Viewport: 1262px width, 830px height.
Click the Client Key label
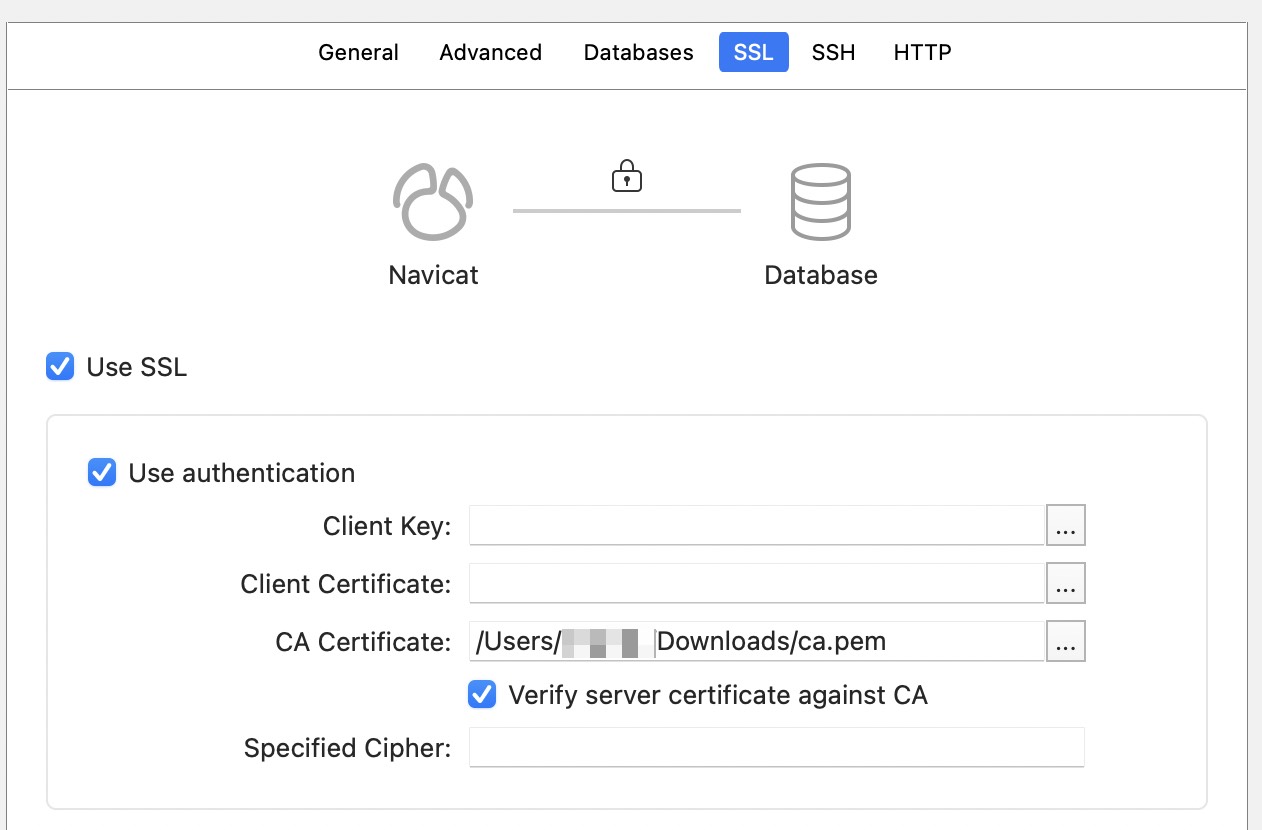pyautogui.click(x=387, y=526)
